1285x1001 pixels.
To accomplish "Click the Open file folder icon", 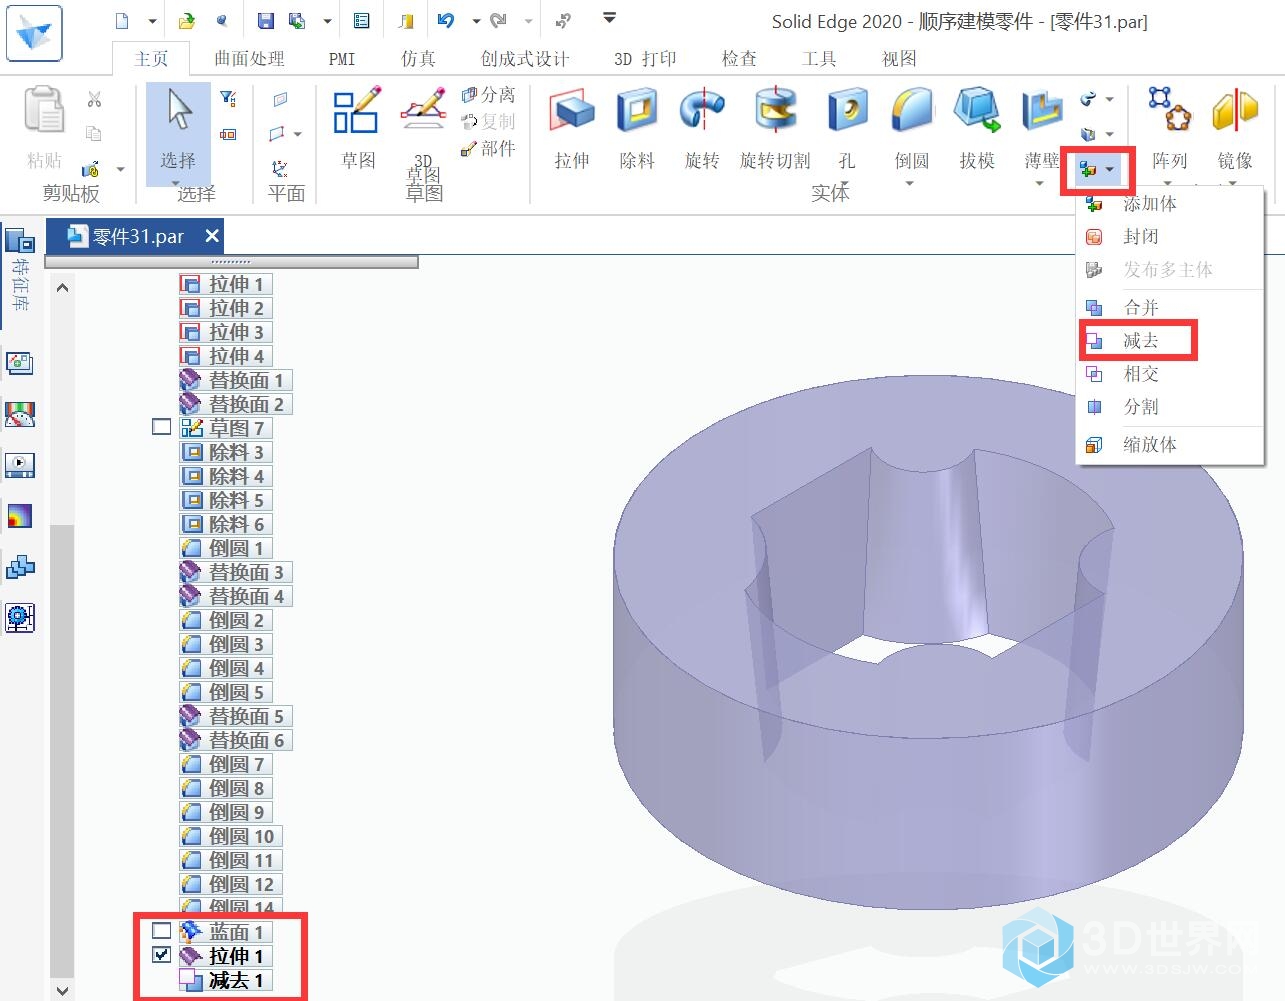I will click(x=187, y=21).
